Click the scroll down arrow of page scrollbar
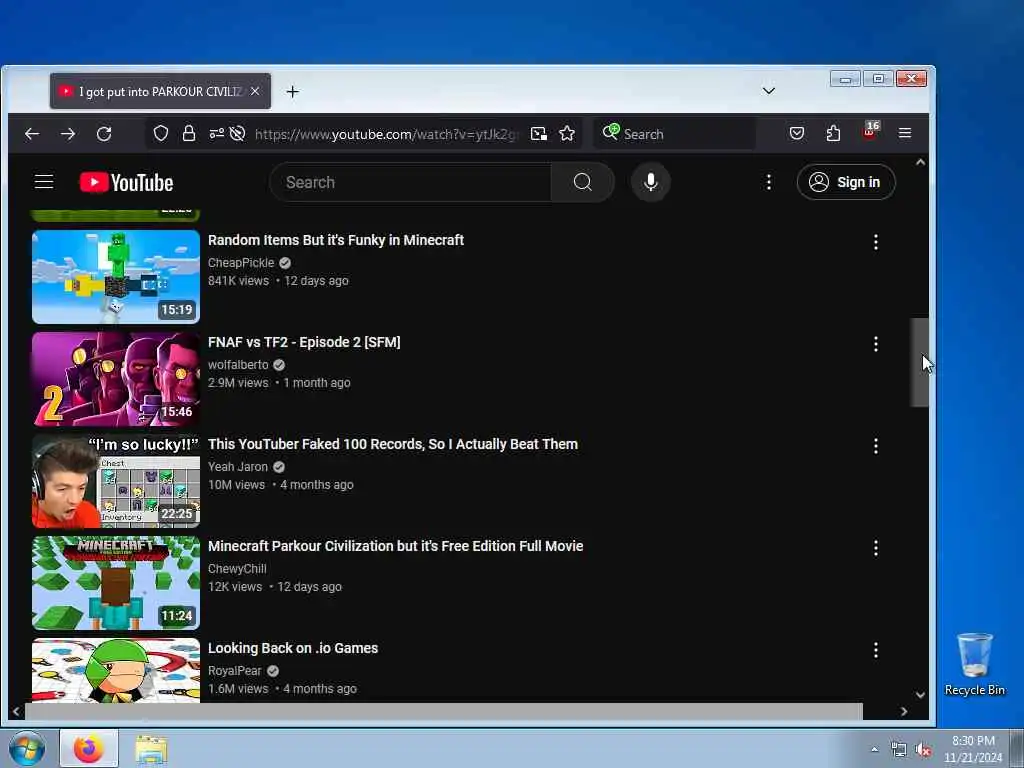Viewport: 1024px width, 768px height. (x=920, y=695)
